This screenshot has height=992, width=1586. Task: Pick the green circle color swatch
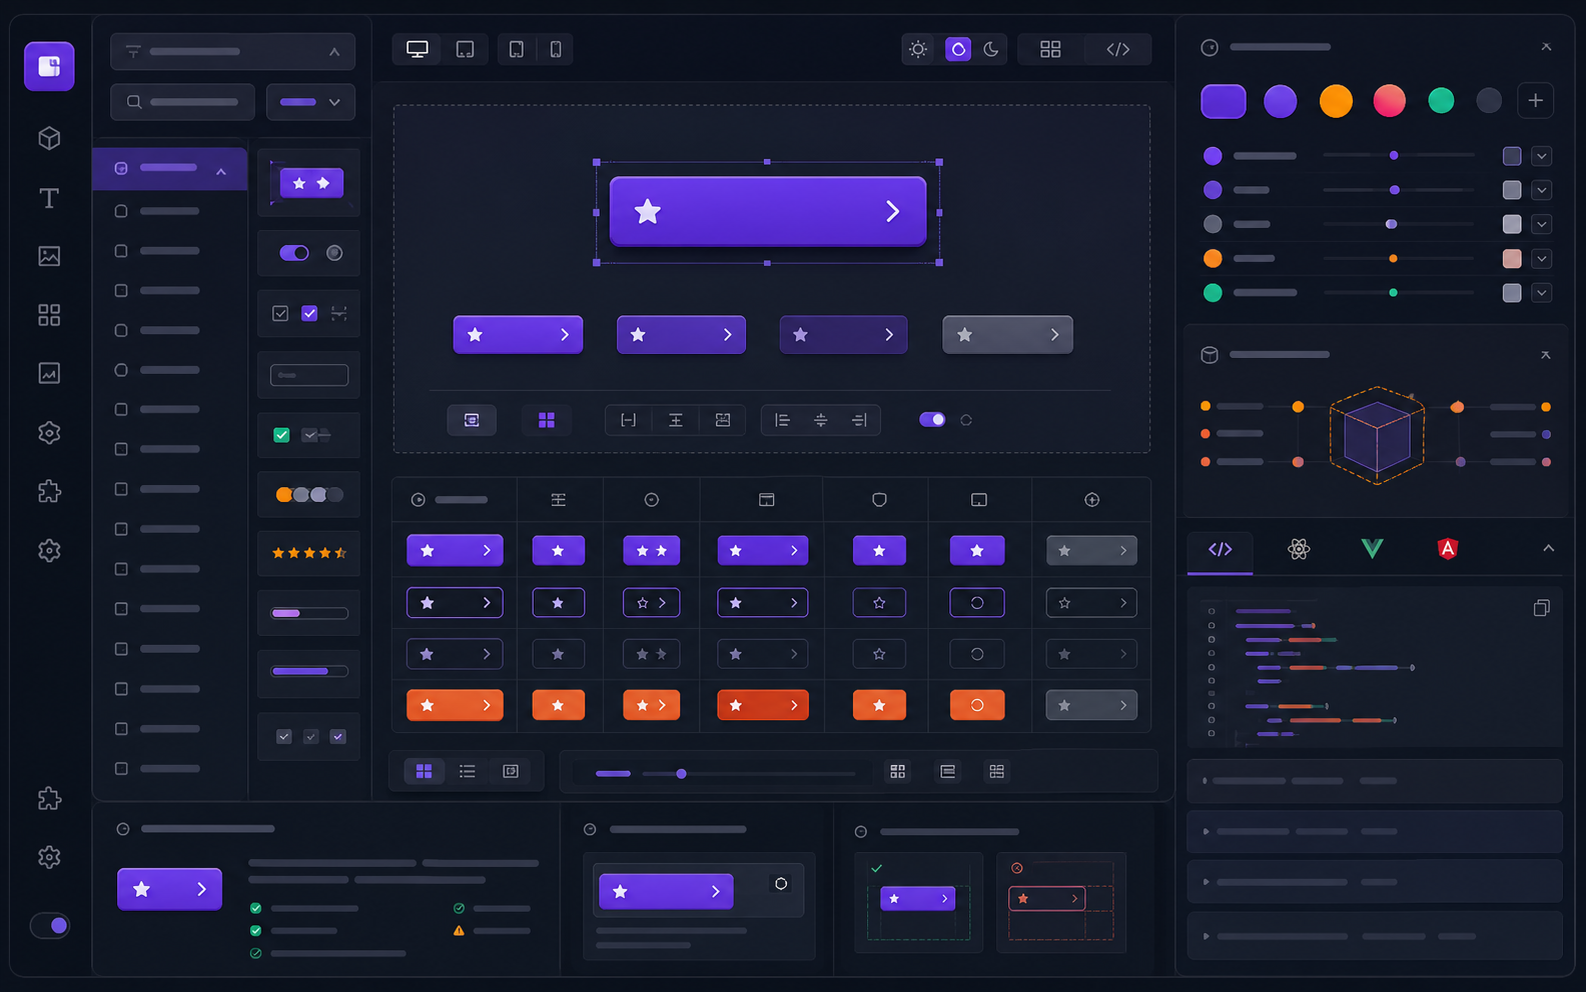click(x=1441, y=101)
